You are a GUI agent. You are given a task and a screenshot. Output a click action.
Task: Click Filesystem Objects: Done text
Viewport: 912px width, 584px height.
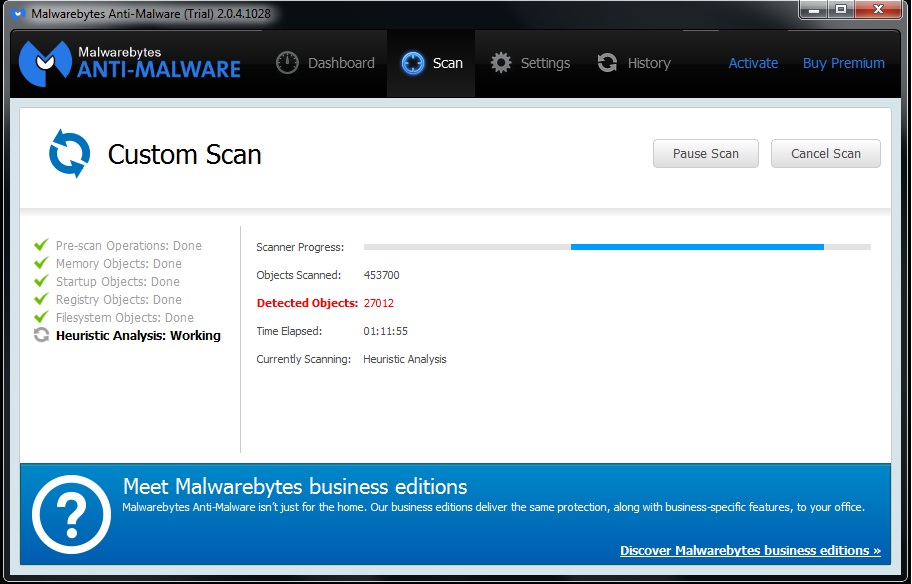click(x=124, y=318)
